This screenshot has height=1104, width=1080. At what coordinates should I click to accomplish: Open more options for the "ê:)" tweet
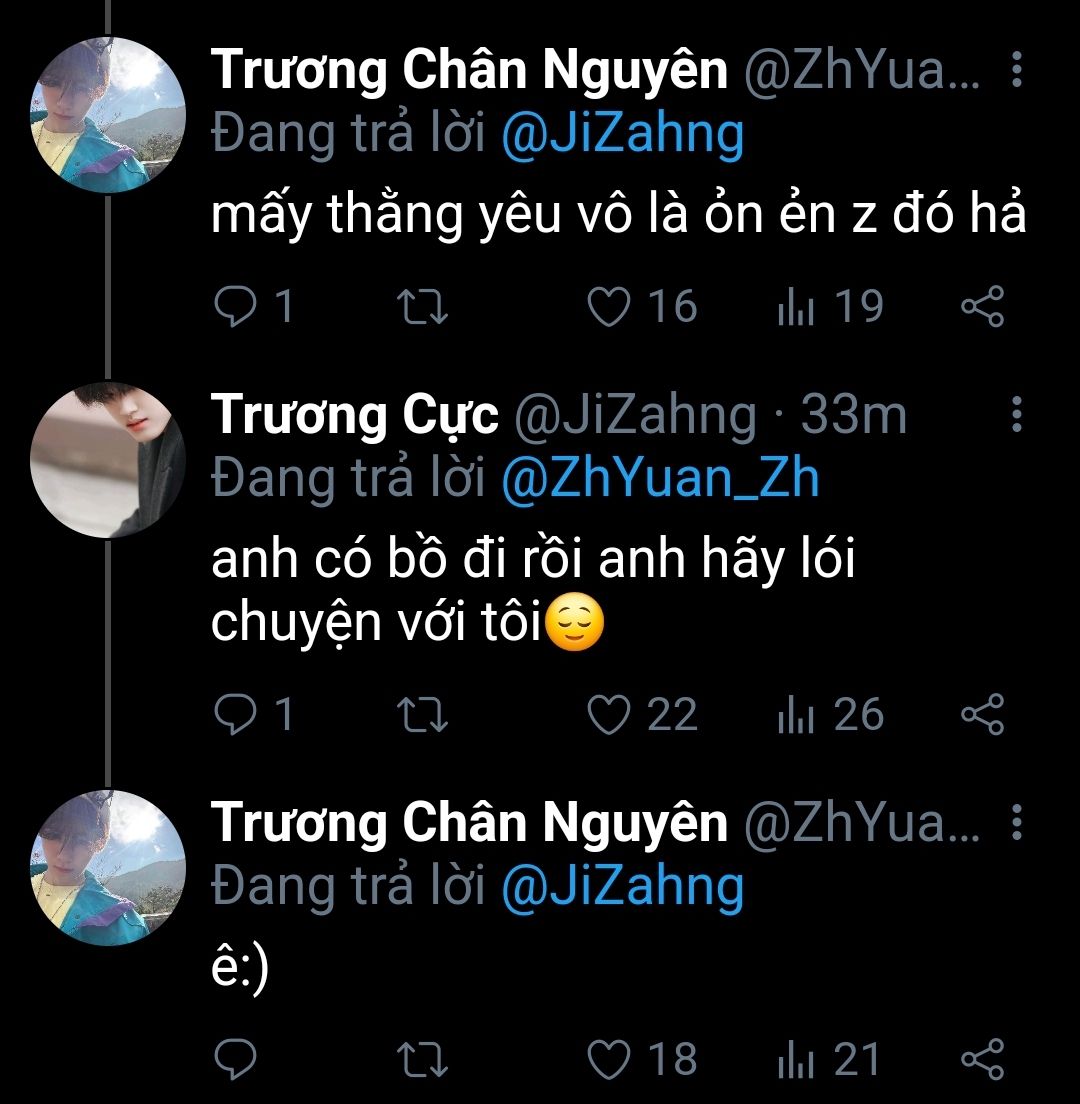[1016, 824]
